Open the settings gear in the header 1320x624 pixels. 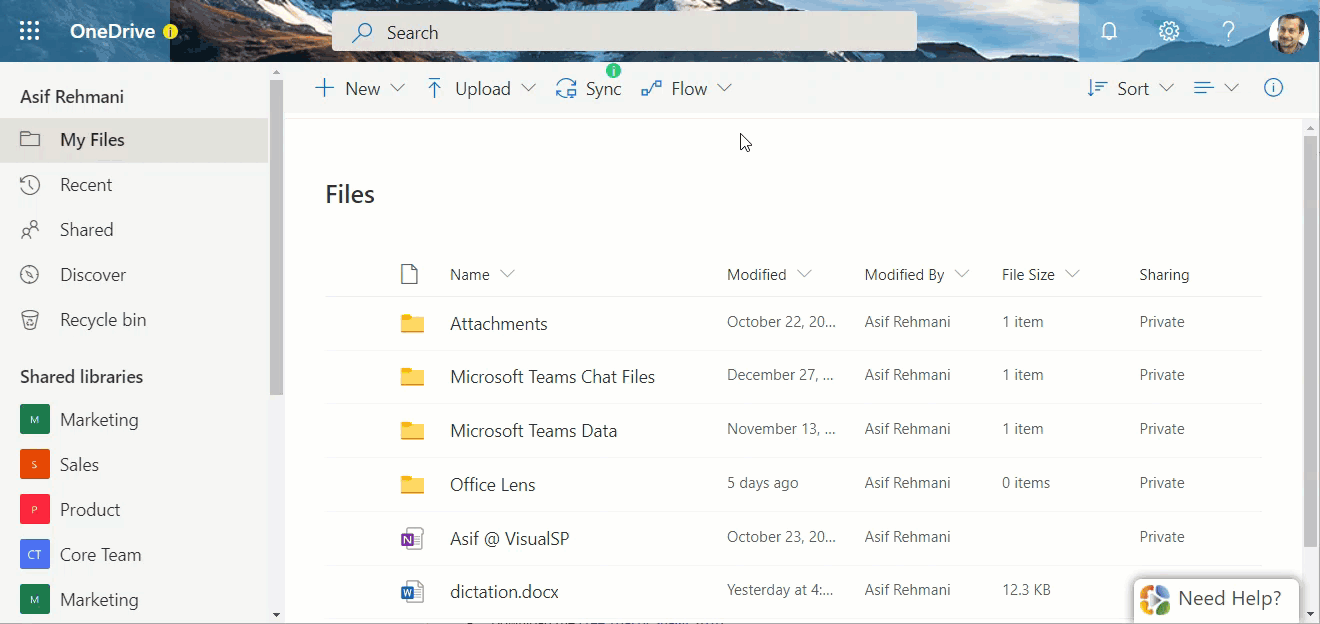[x=1169, y=31]
